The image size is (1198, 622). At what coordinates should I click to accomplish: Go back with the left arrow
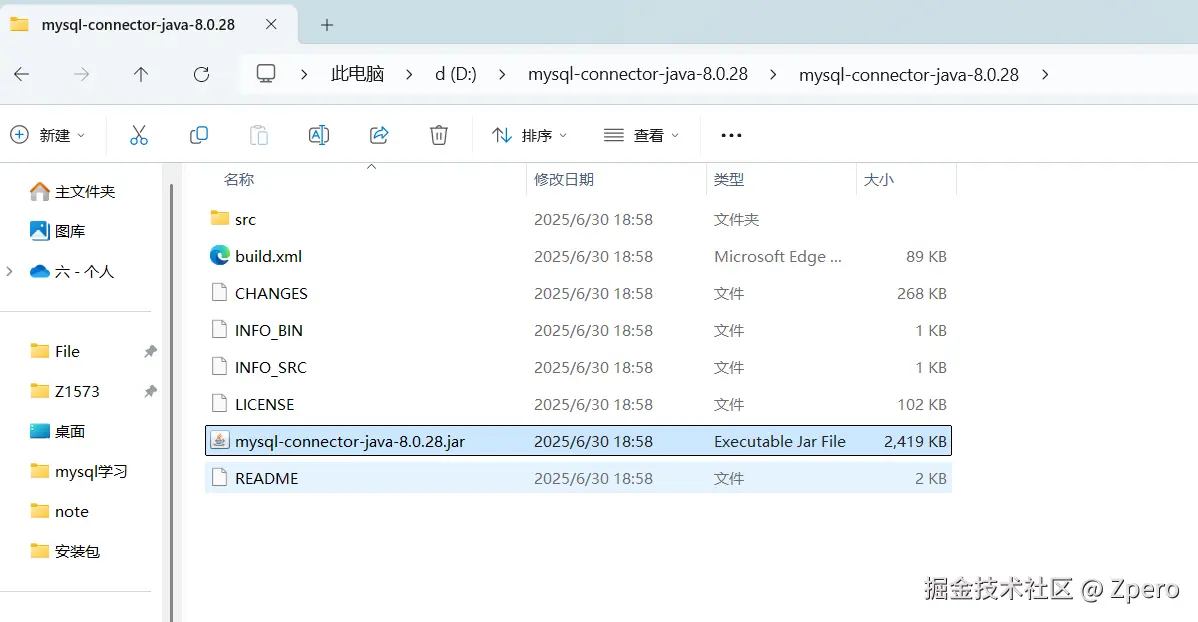pyautogui.click(x=21, y=74)
